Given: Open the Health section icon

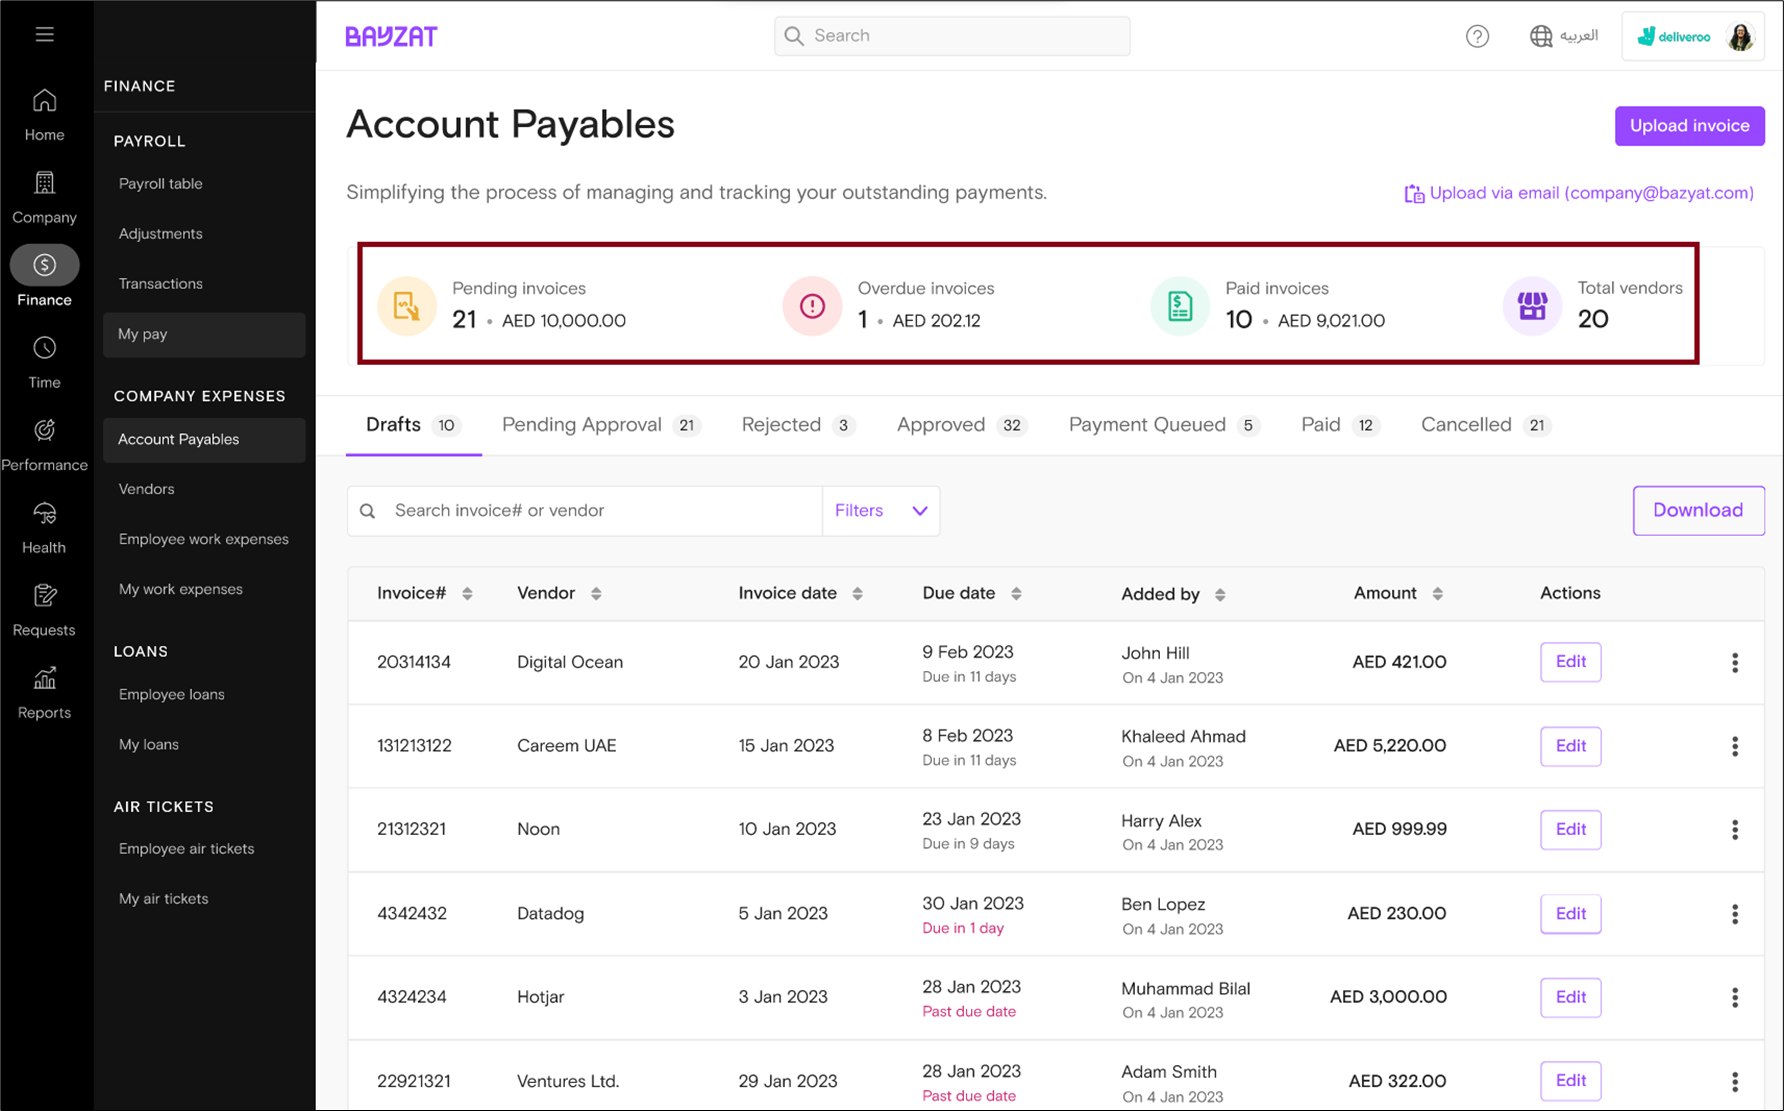Looking at the screenshot, I should pos(44,527).
